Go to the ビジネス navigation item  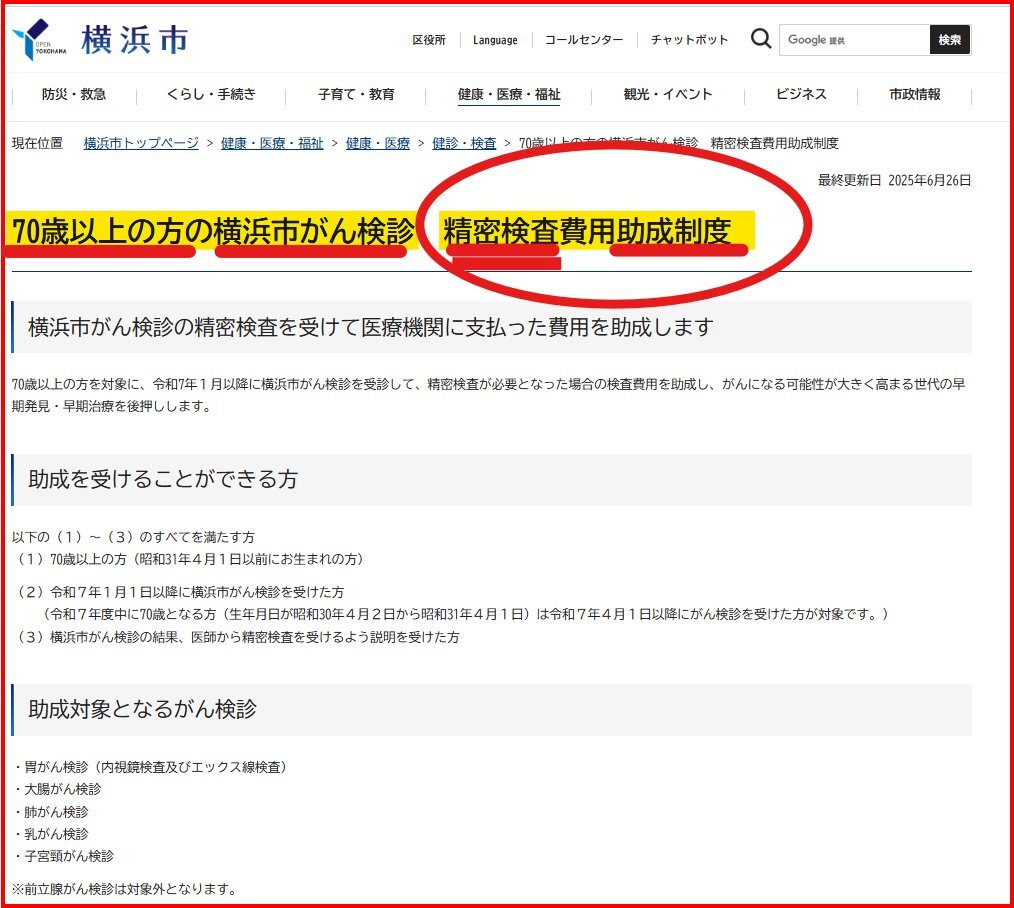pos(801,95)
